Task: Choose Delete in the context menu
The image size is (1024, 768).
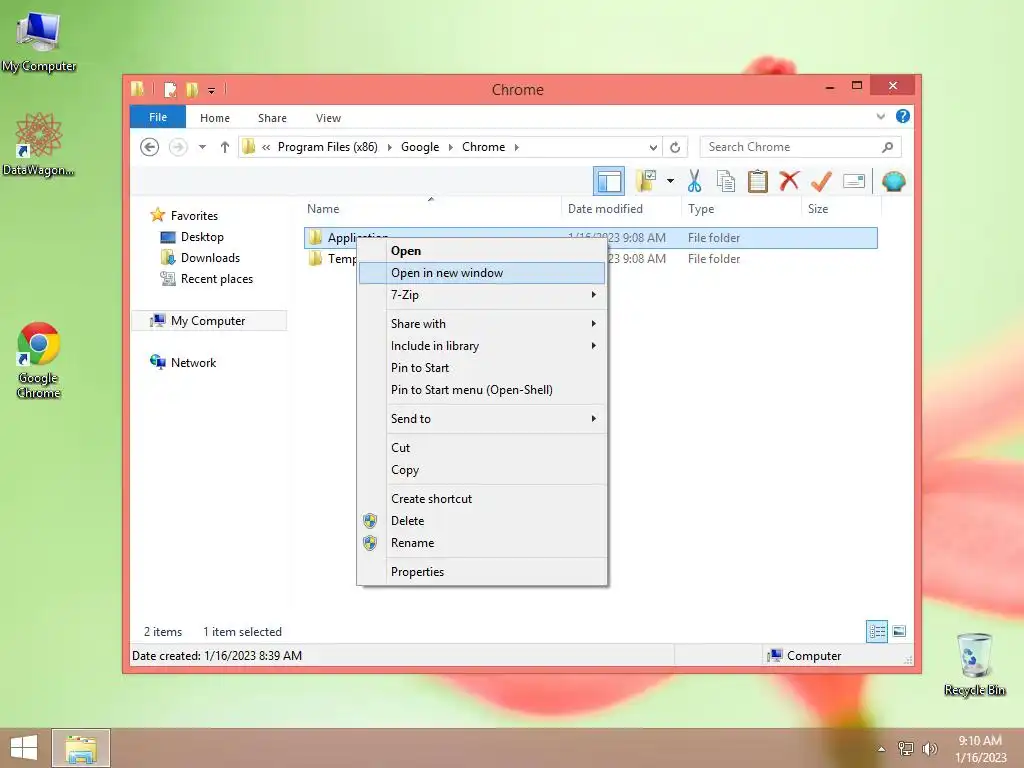Action: pyautogui.click(x=483, y=520)
